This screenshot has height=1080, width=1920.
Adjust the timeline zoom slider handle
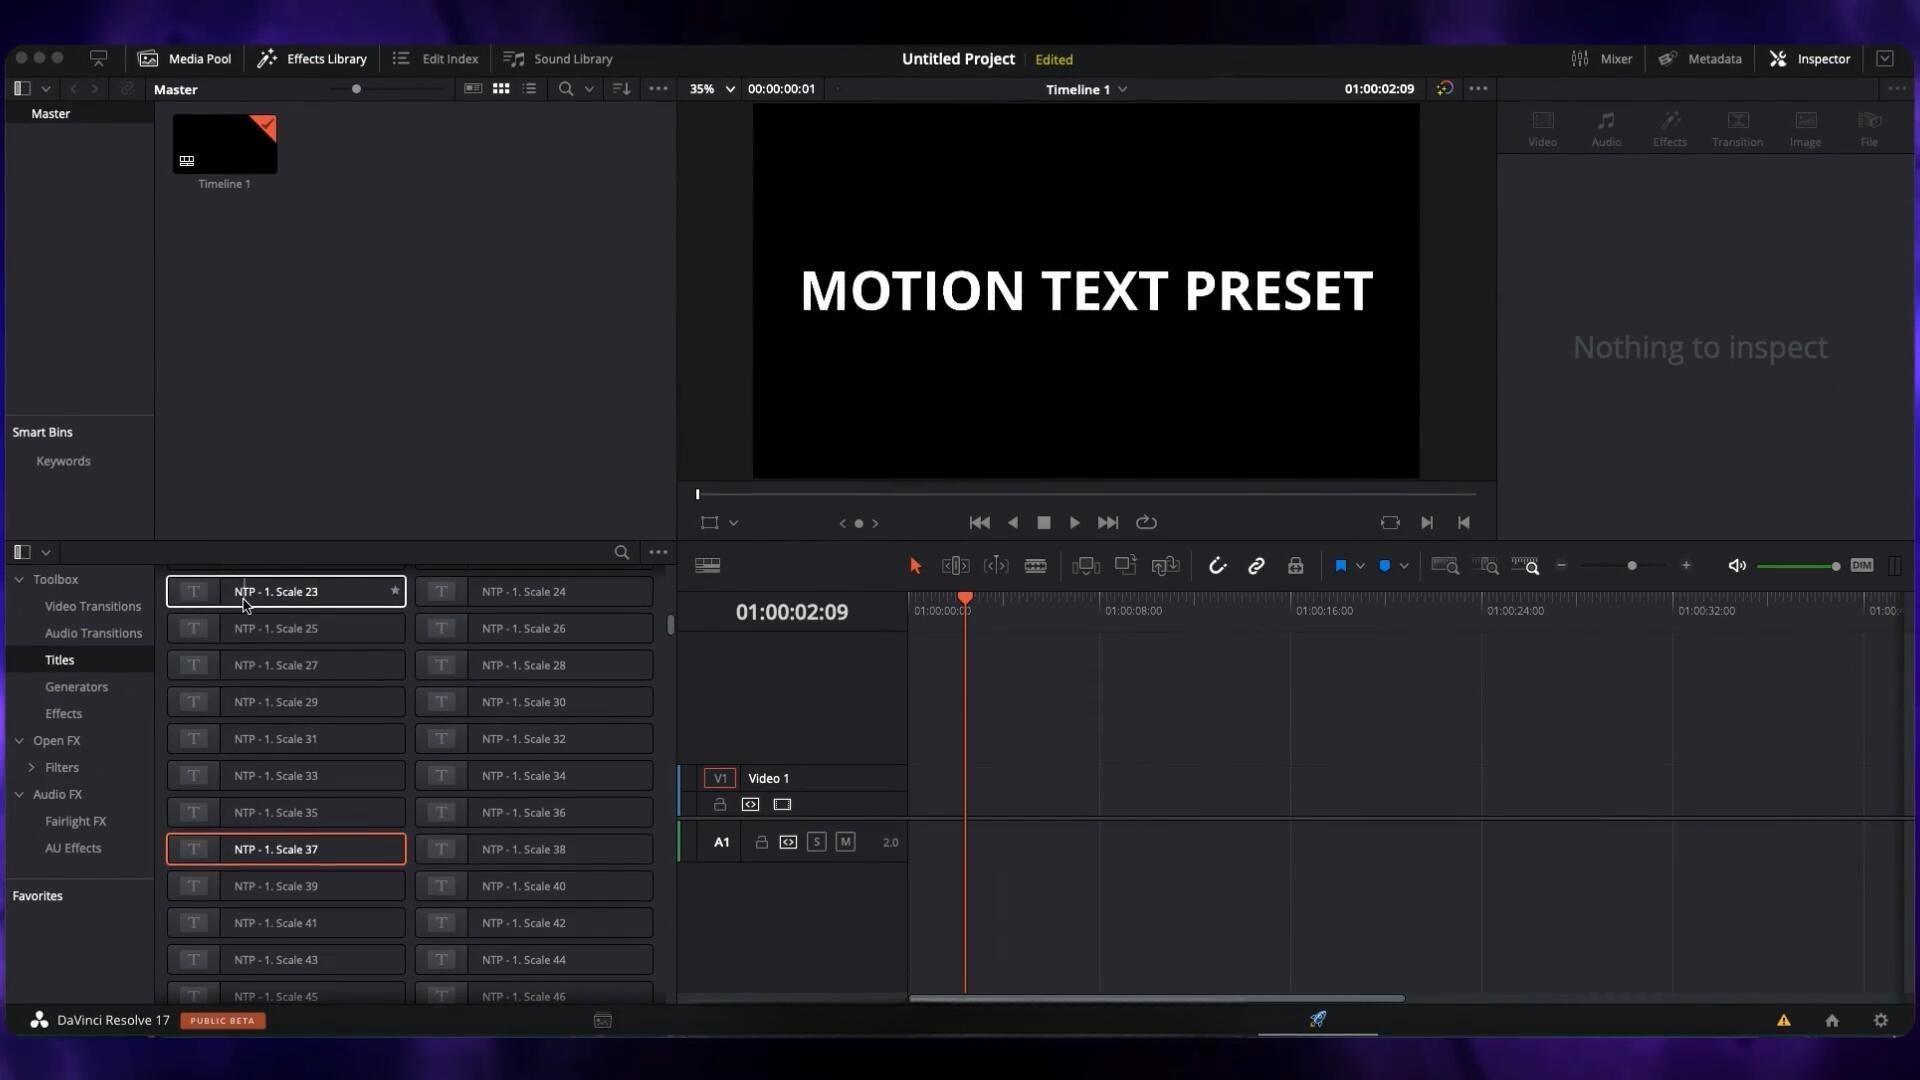click(x=1632, y=566)
